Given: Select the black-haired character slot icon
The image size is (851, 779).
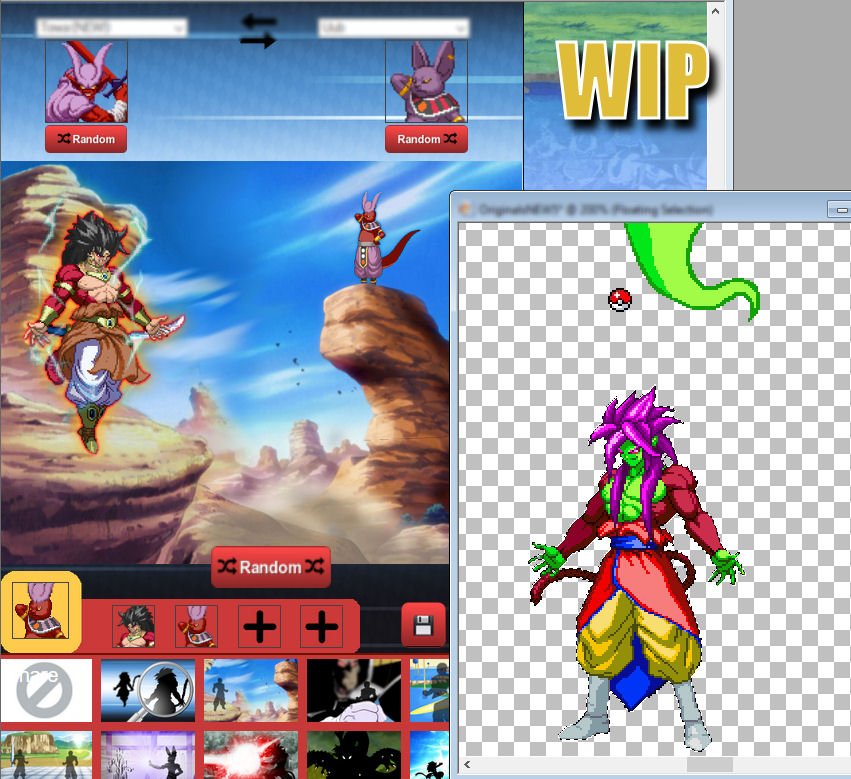Looking at the screenshot, I should coord(133,627).
